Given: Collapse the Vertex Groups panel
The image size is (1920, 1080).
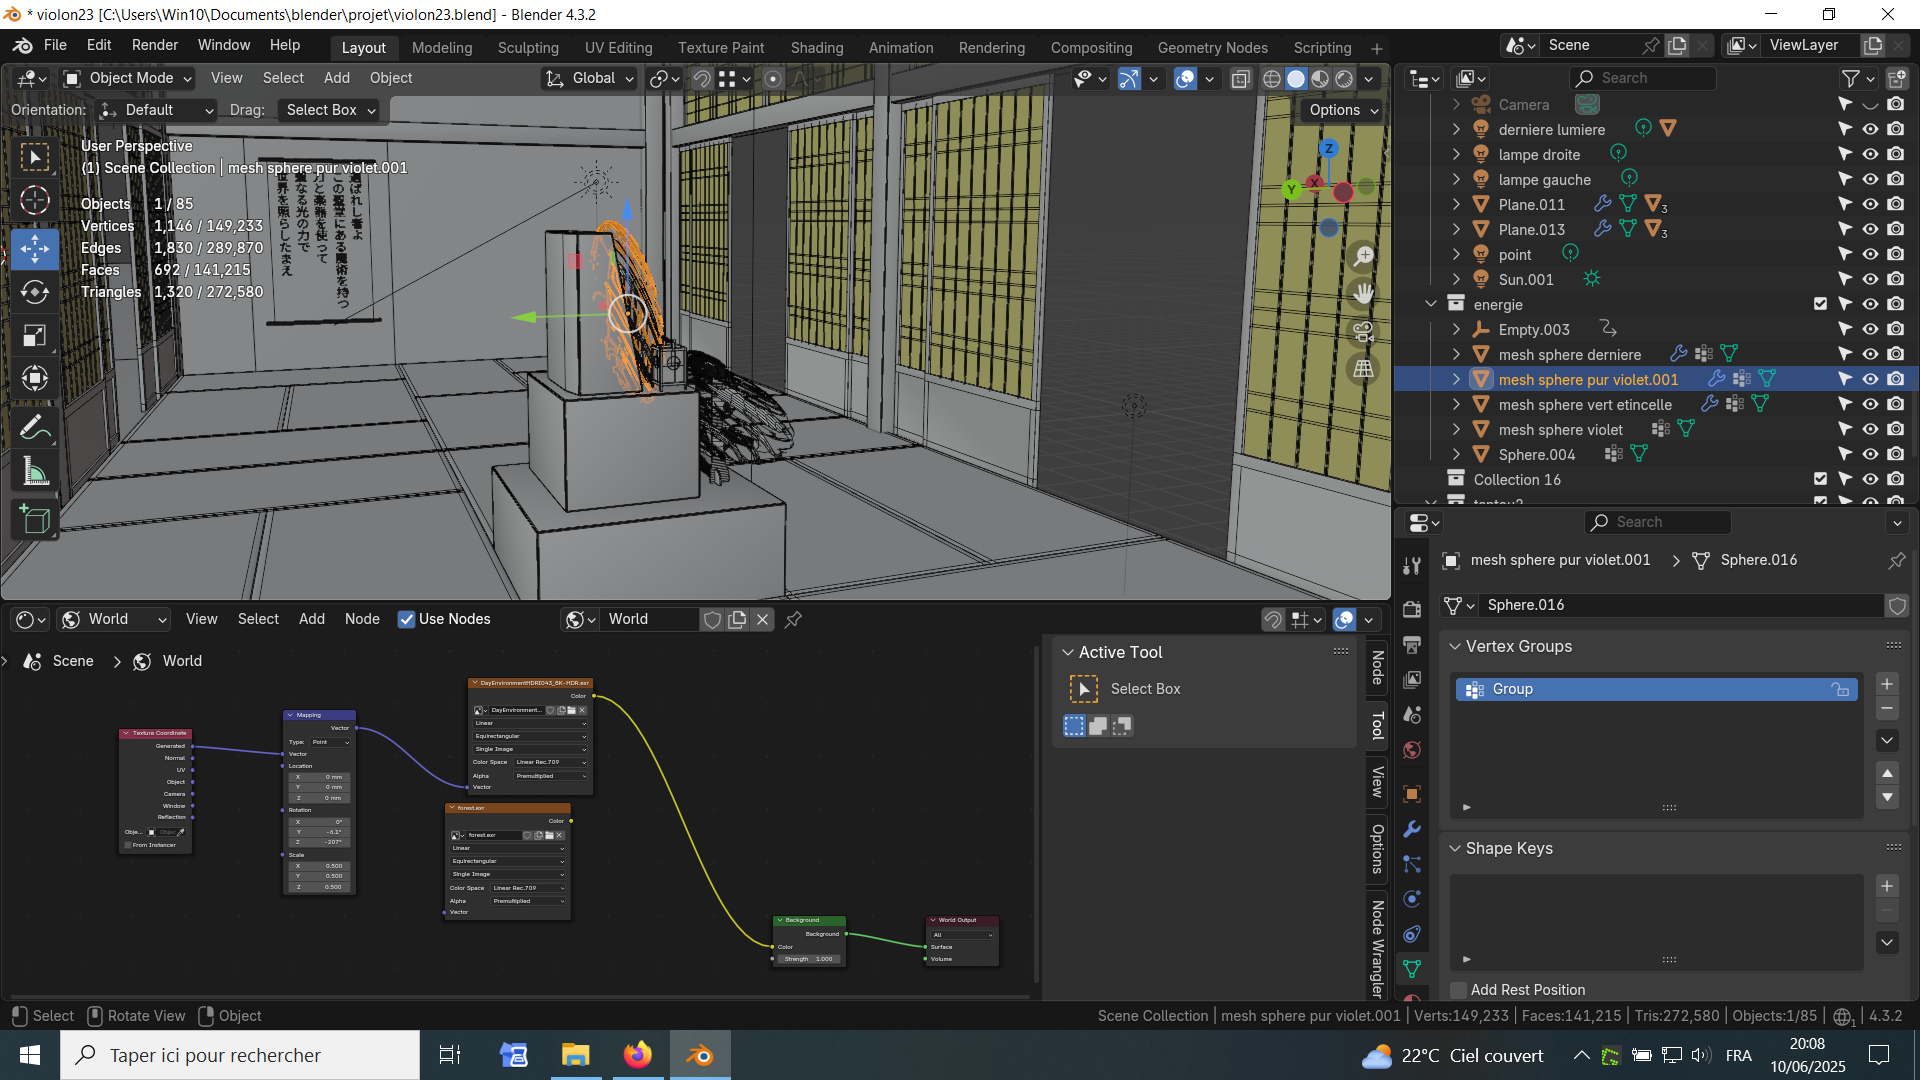Looking at the screenshot, I should pyautogui.click(x=1456, y=646).
